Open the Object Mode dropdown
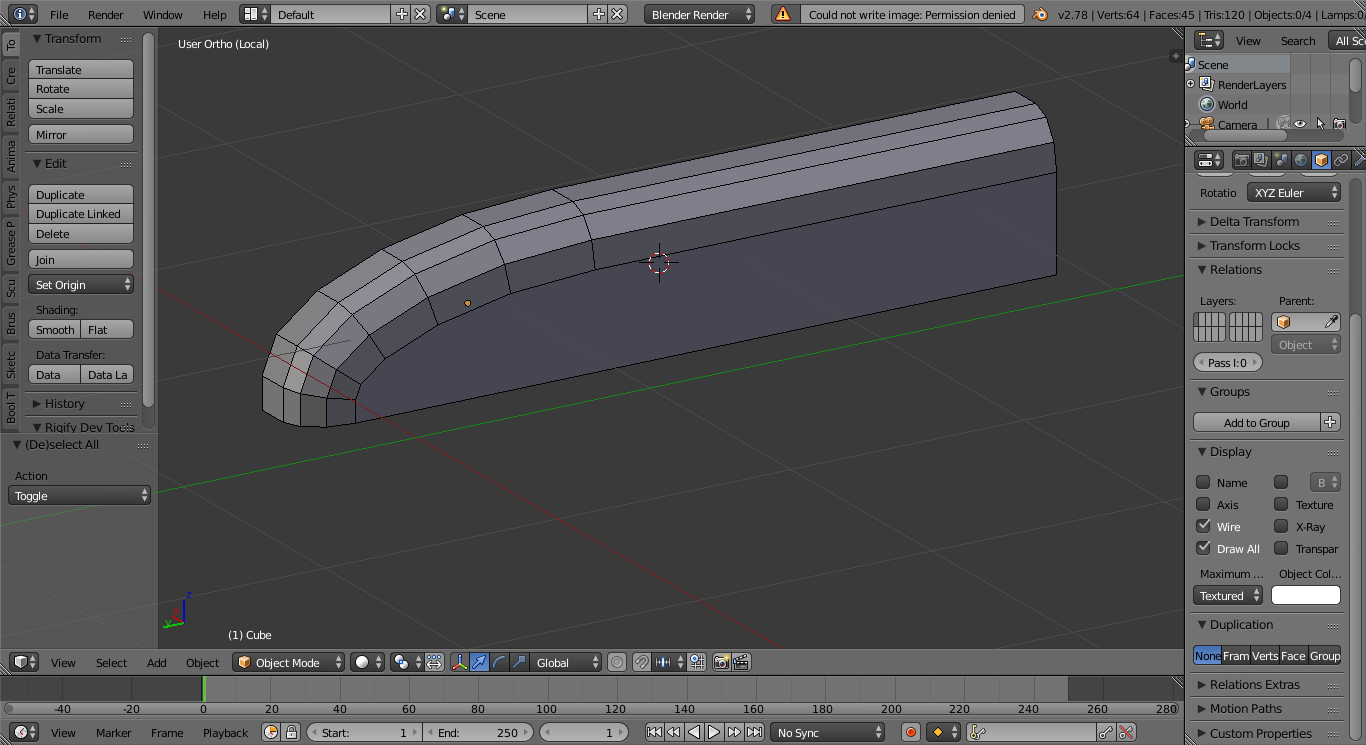The width and height of the screenshot is (1366, 745). click(288, 662)
